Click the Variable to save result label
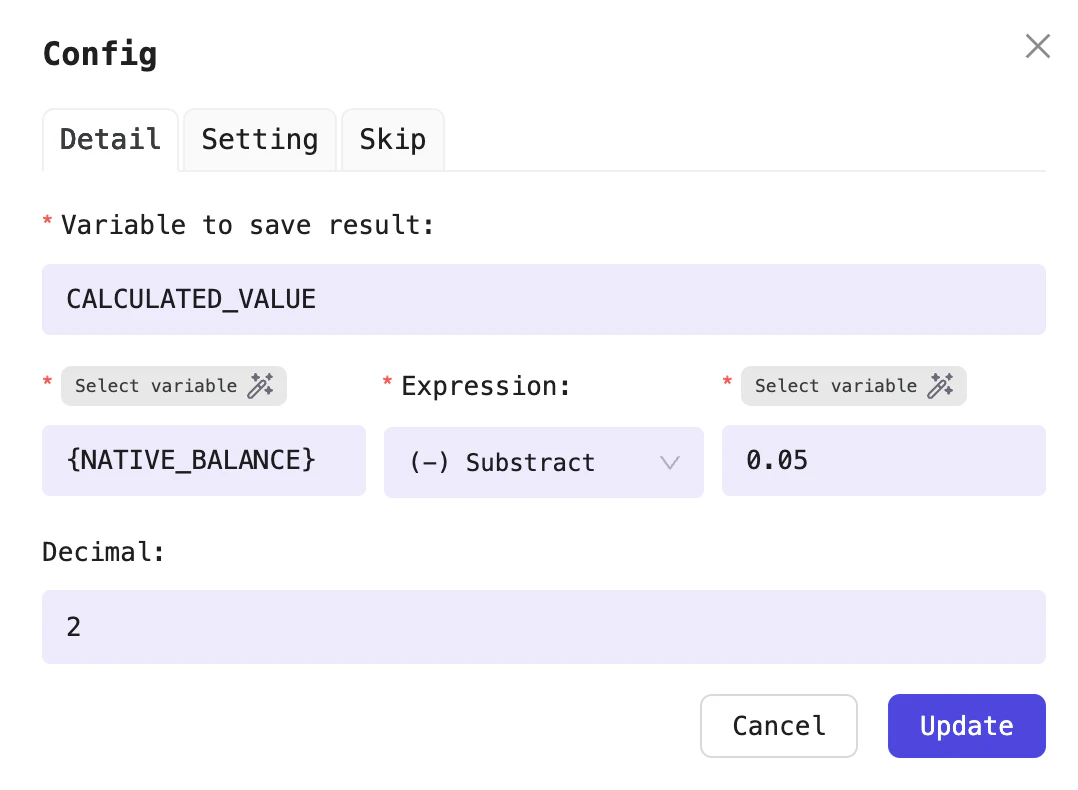Screen dimensions: 1078x790 point(247,225)
